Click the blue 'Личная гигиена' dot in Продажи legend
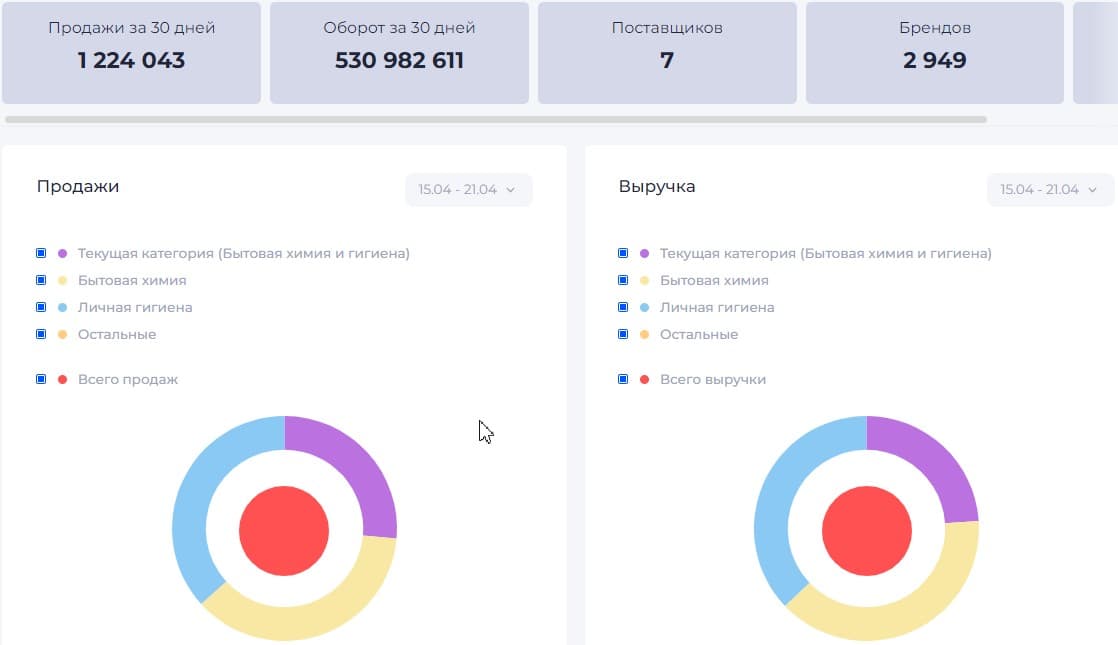 pyautogui.click(x=62, y=307)
